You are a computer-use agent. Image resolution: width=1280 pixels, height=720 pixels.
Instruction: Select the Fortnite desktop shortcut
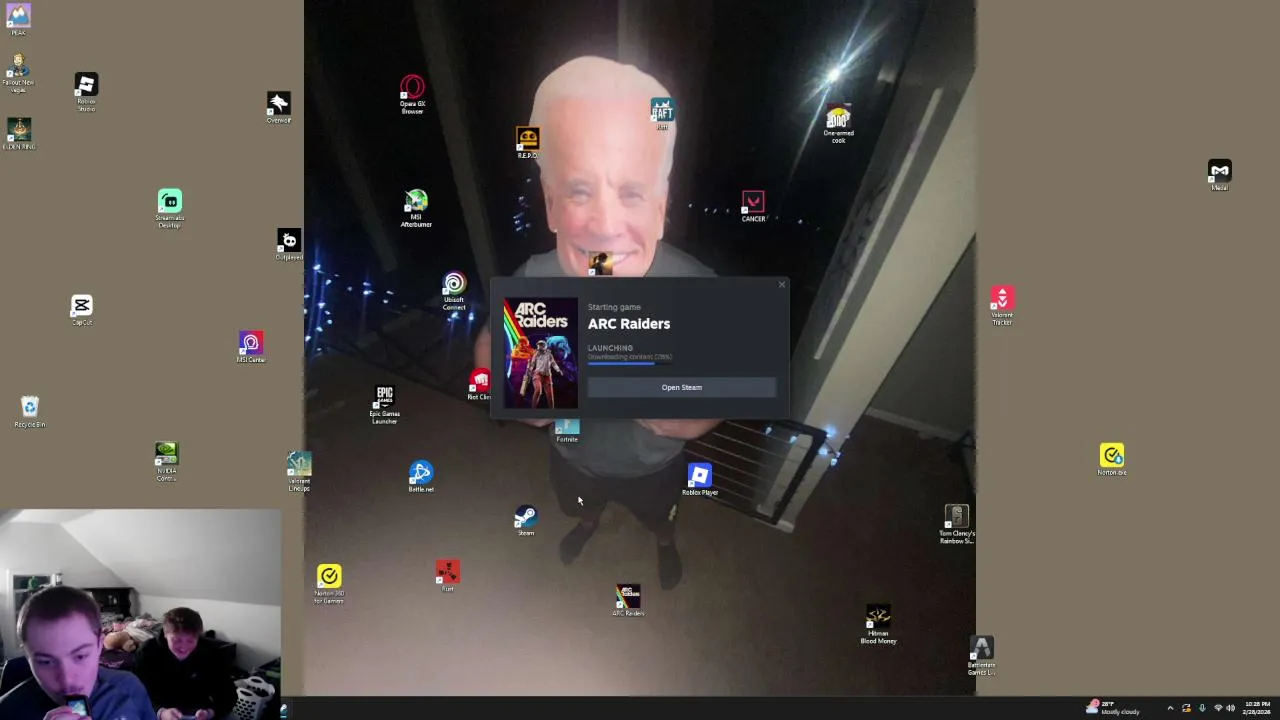point(567,432)
